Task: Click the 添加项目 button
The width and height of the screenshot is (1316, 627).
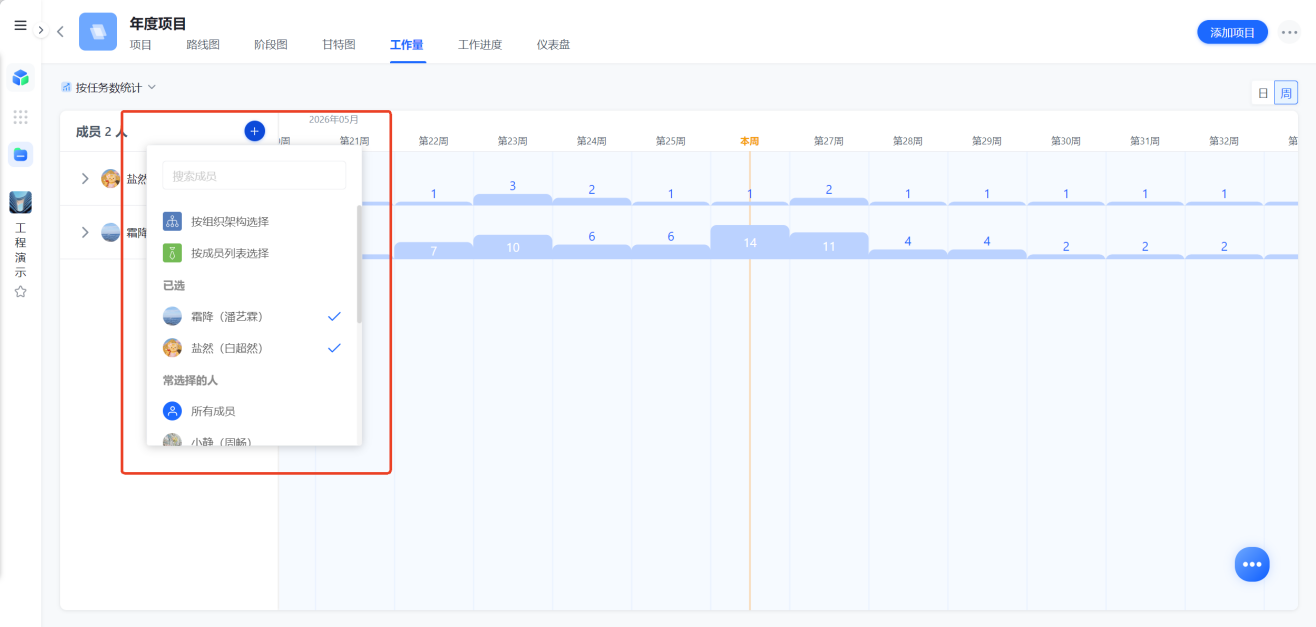Action: [x=1232, y=32]
